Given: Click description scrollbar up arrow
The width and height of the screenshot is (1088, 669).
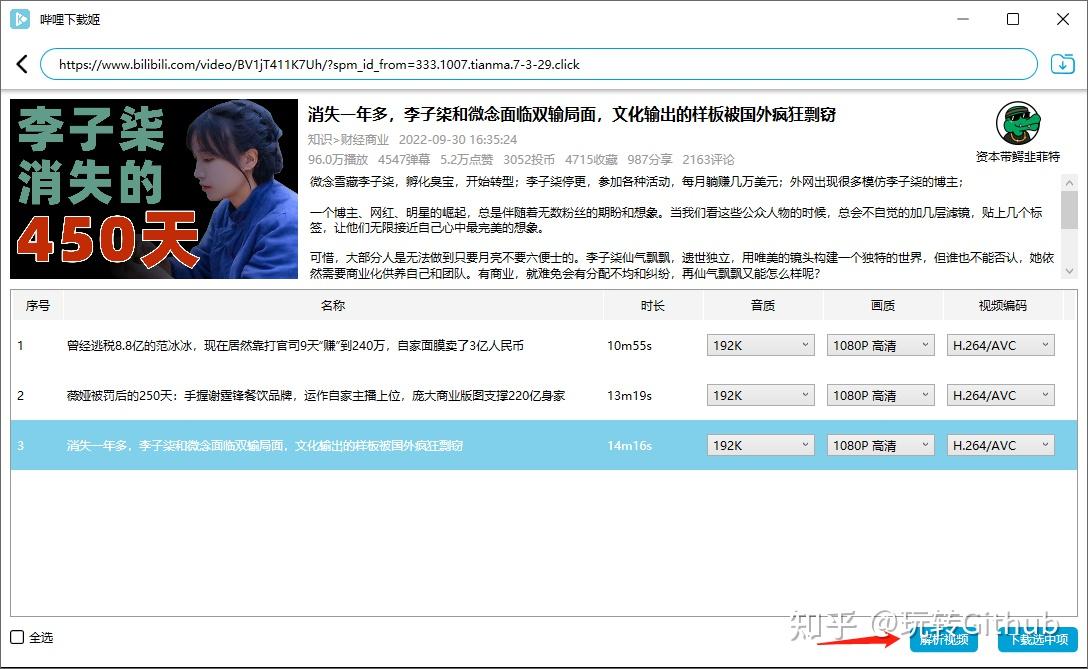Looking at the screenshot, I should pos(1069,183).
